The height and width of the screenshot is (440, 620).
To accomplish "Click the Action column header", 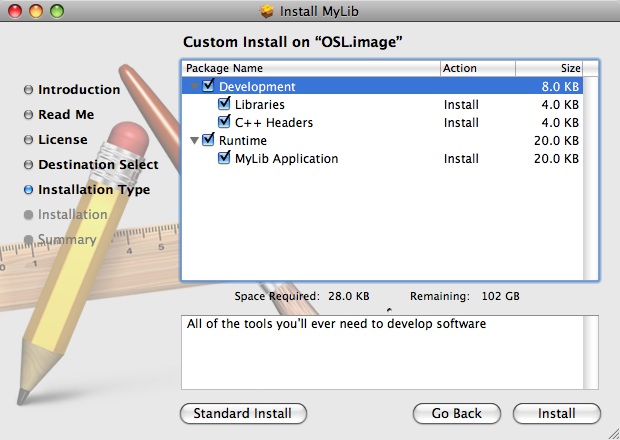I will pyautogui.click(x=477, y=68).
